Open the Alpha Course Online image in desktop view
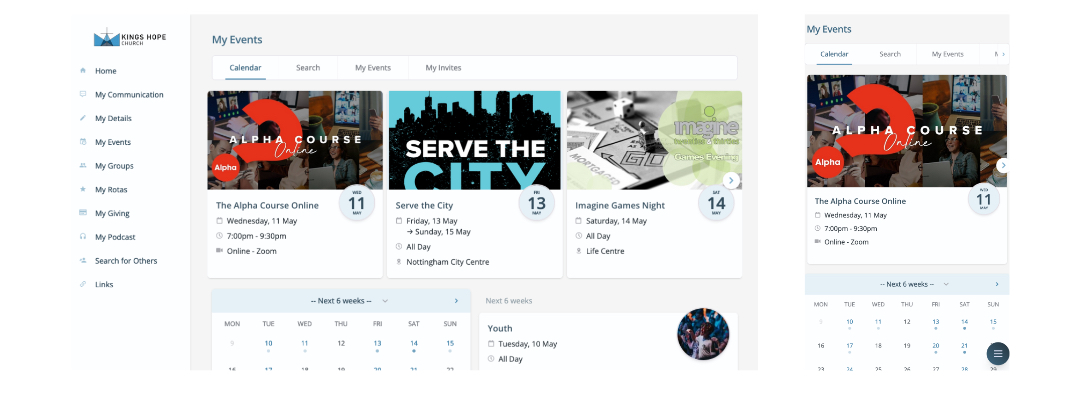Screen dimensions: 1080x407 pos(295,140)
